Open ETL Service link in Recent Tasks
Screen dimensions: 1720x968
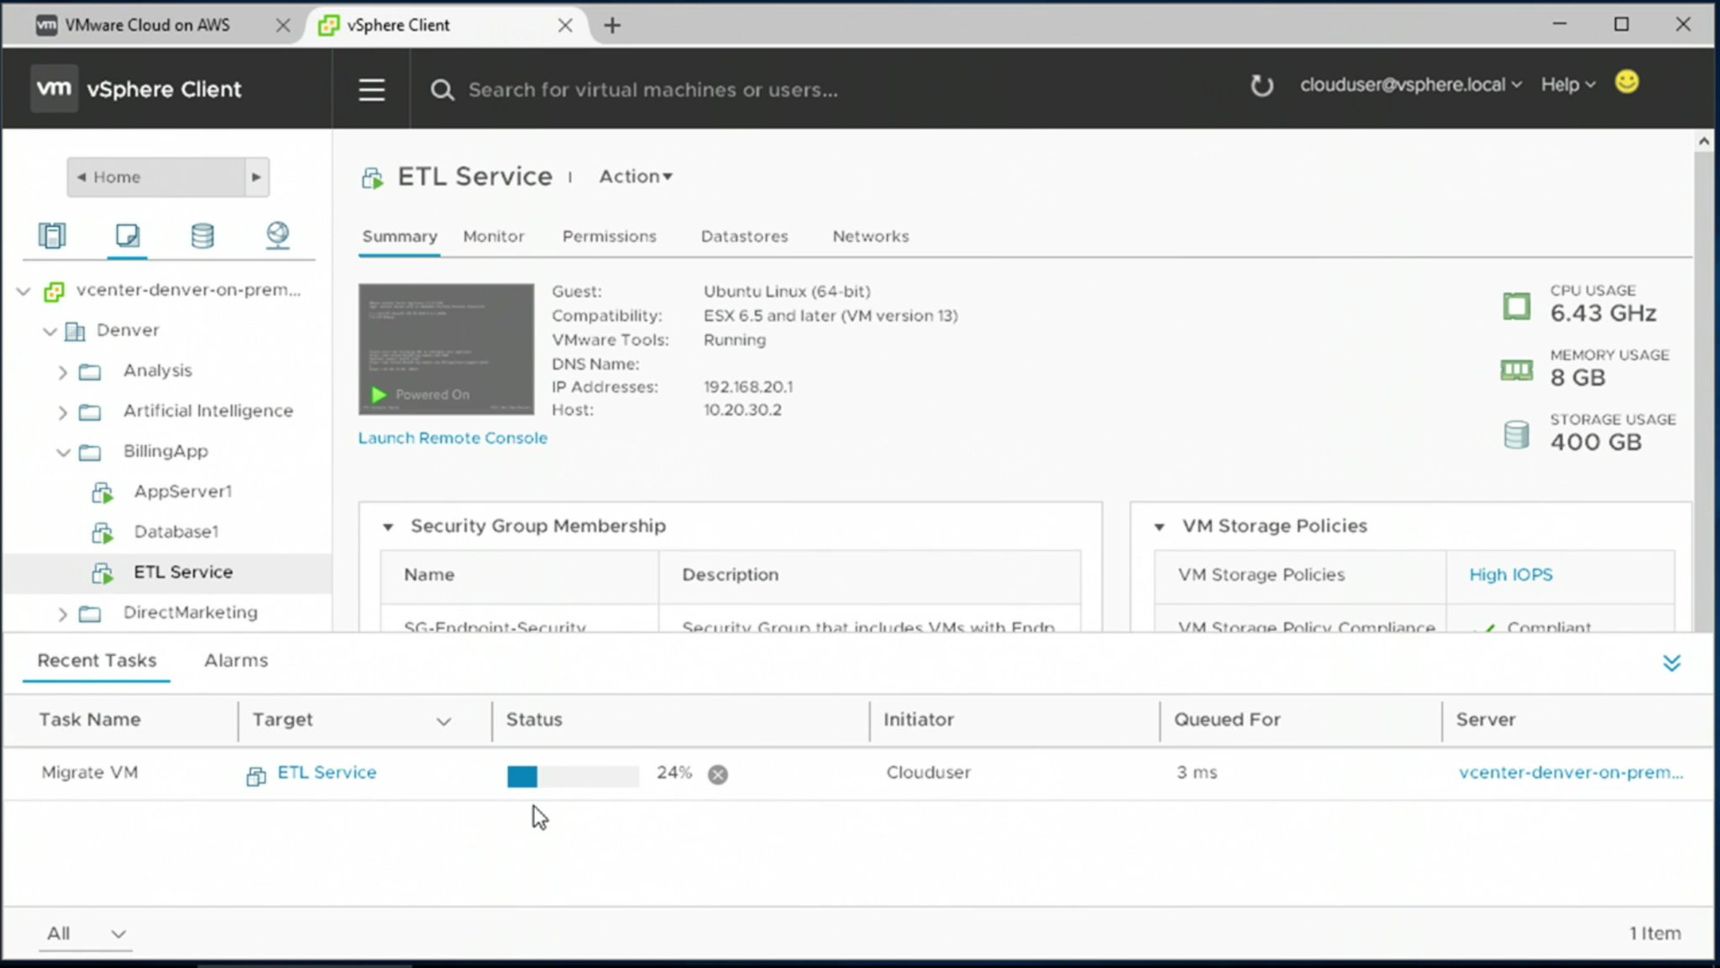[x=327, y=772]
